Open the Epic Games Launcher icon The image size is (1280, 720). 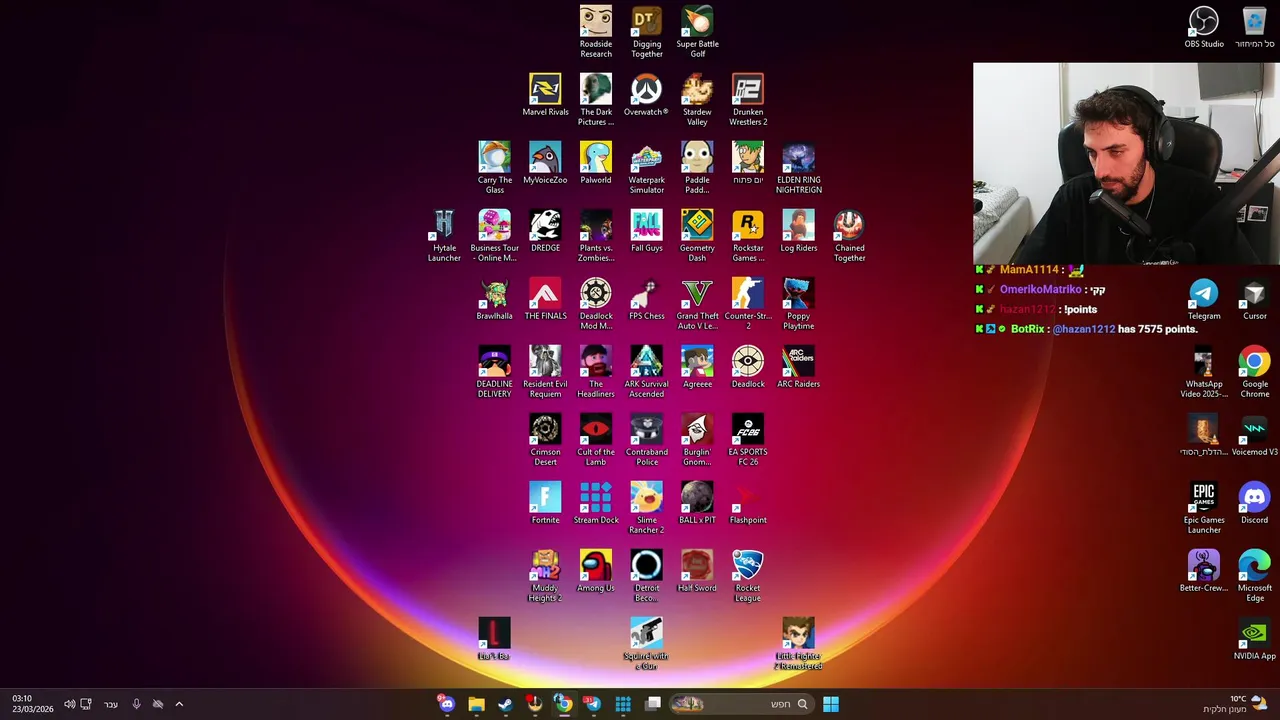click(x=1204, y=508)
